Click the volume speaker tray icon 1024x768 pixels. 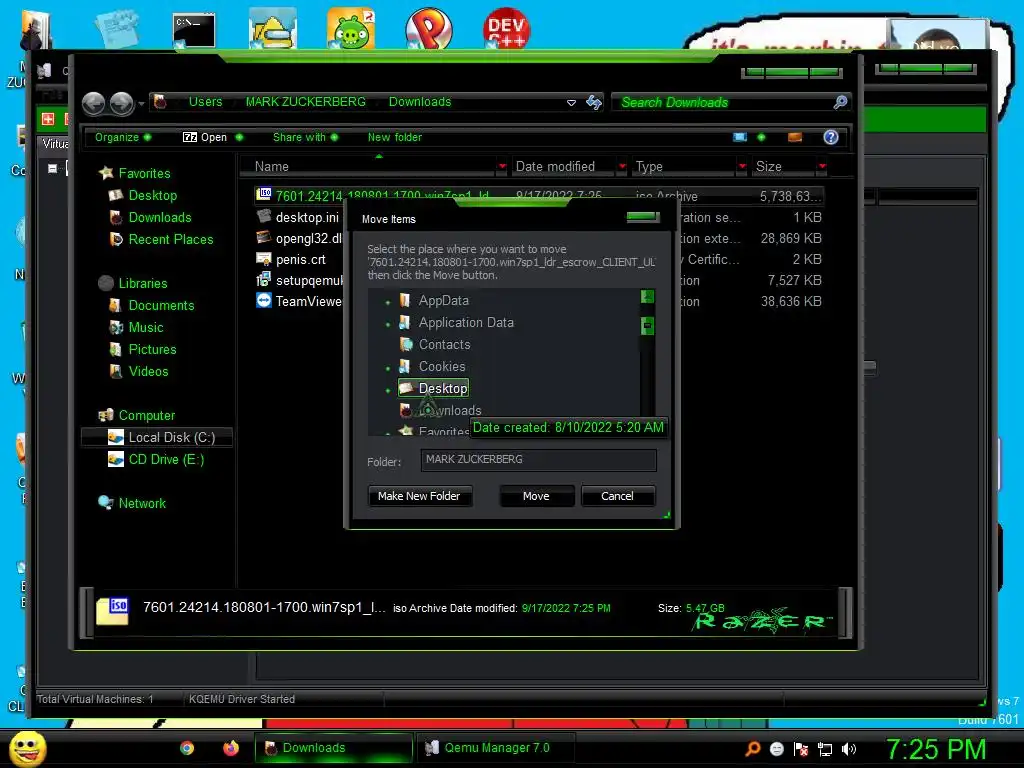(x=849, y=749)
